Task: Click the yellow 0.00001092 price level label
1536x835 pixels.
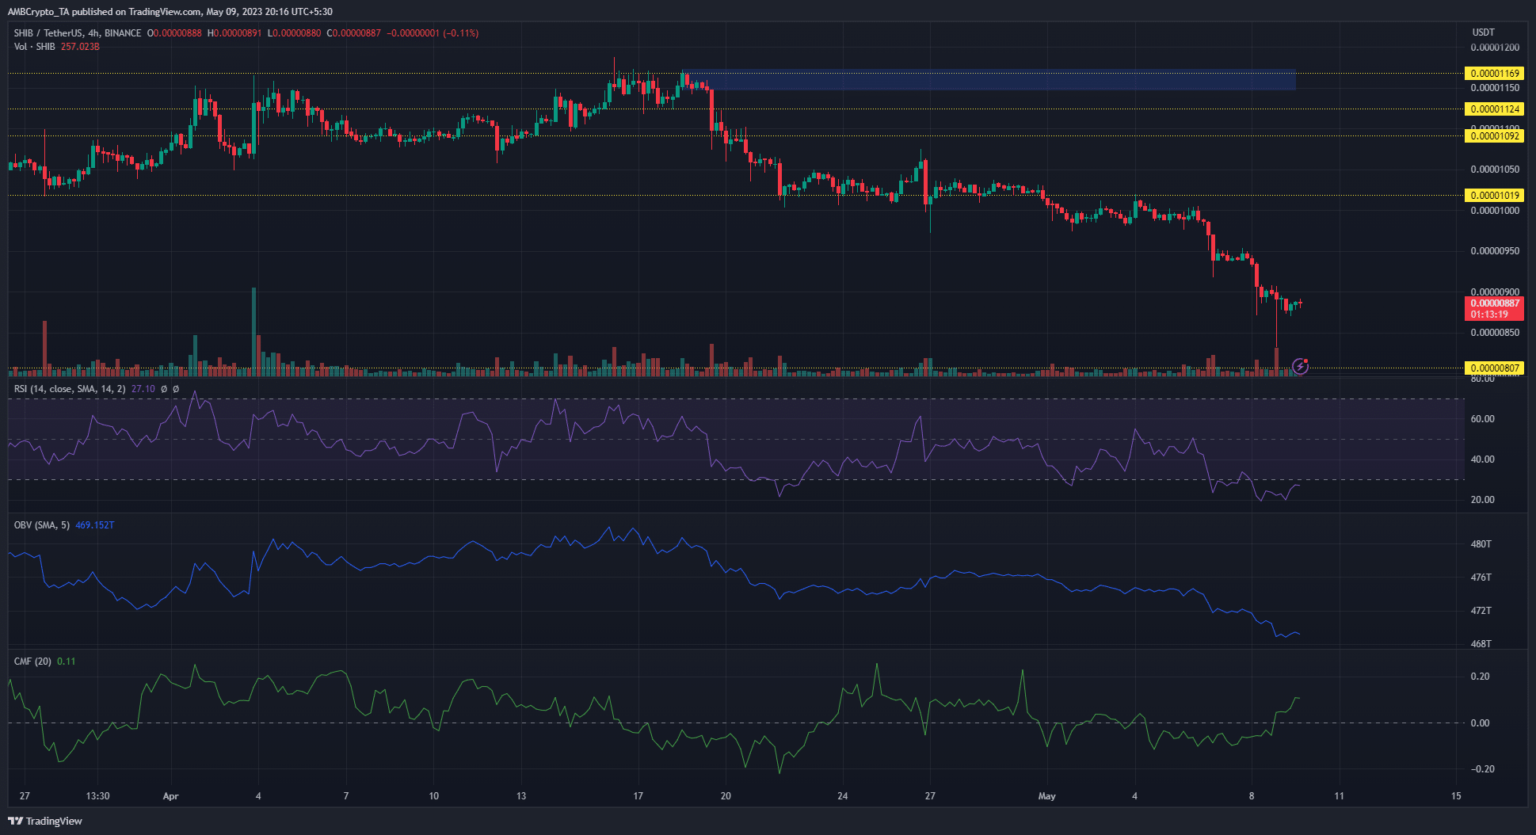Action: (1494, 136)
